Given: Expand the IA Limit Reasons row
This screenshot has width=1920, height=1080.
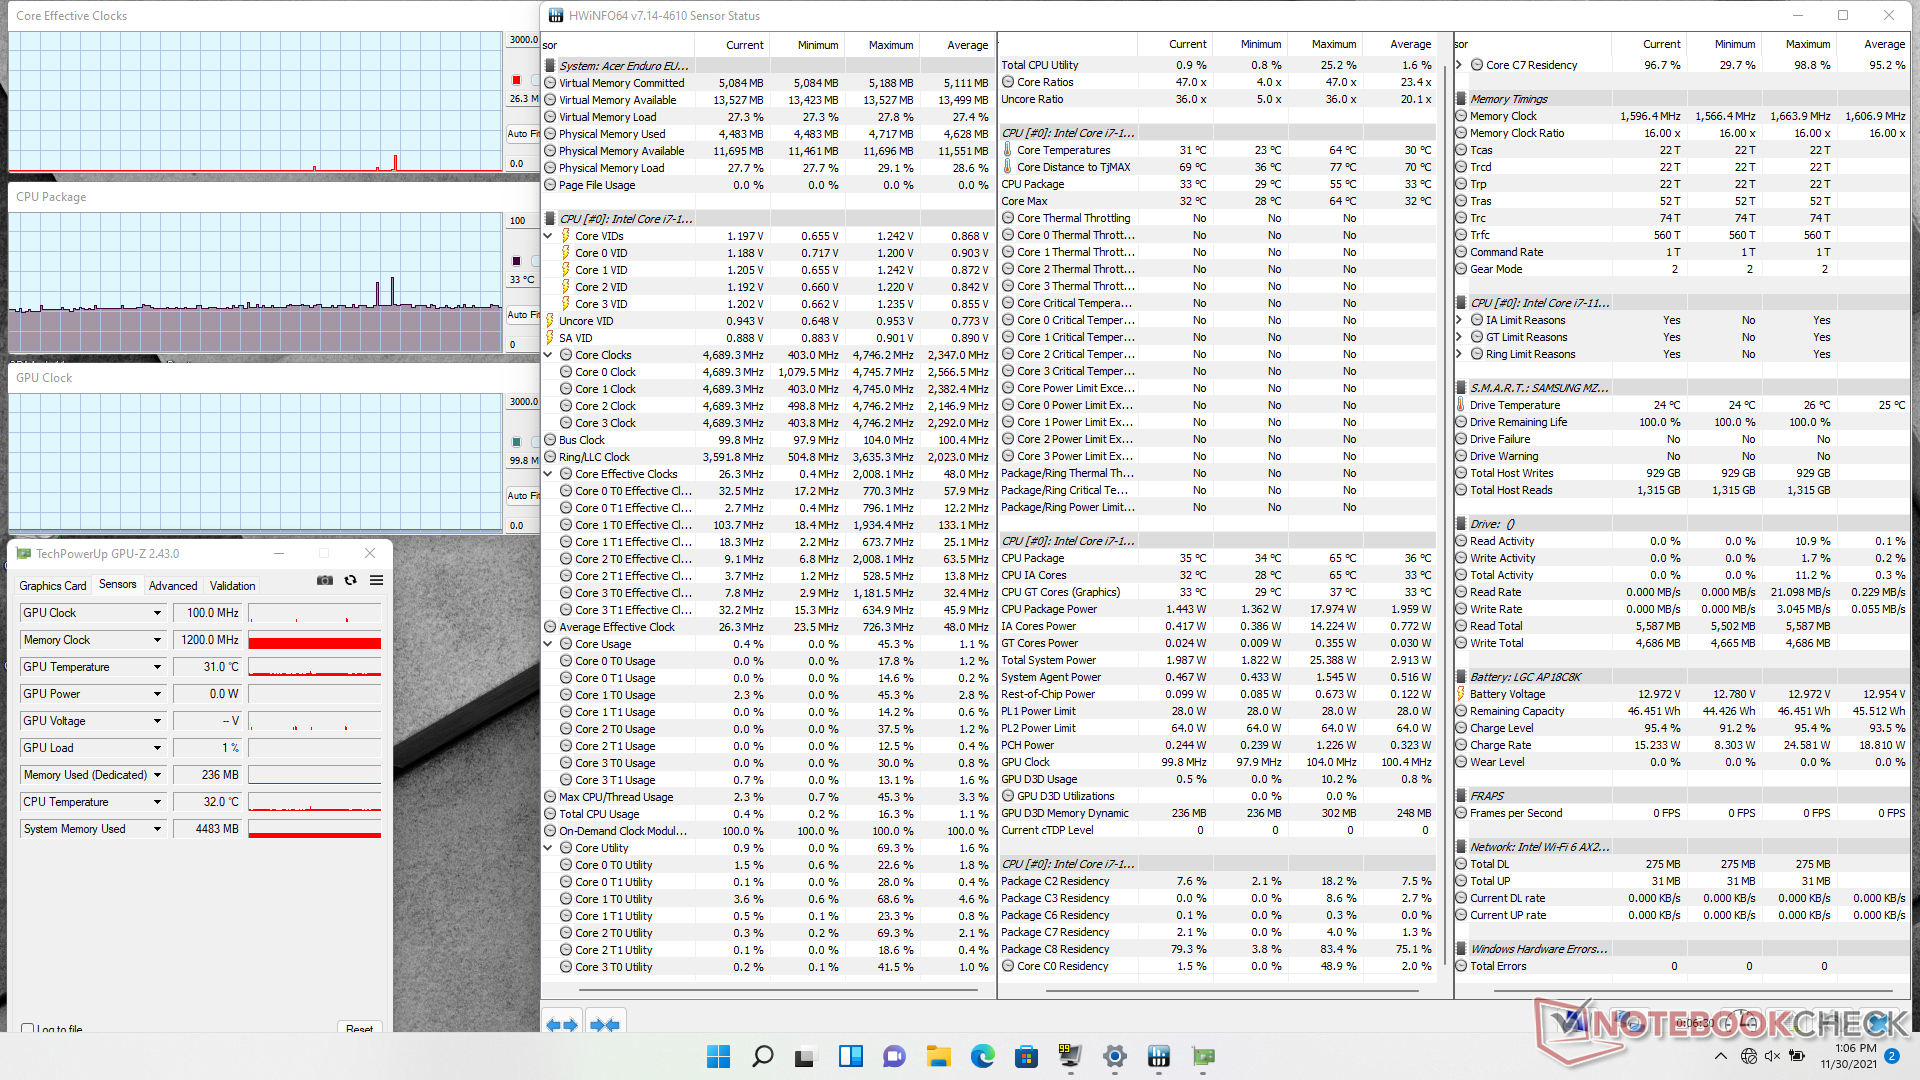Looking at the screenshot, I should tap(1460, 320).
